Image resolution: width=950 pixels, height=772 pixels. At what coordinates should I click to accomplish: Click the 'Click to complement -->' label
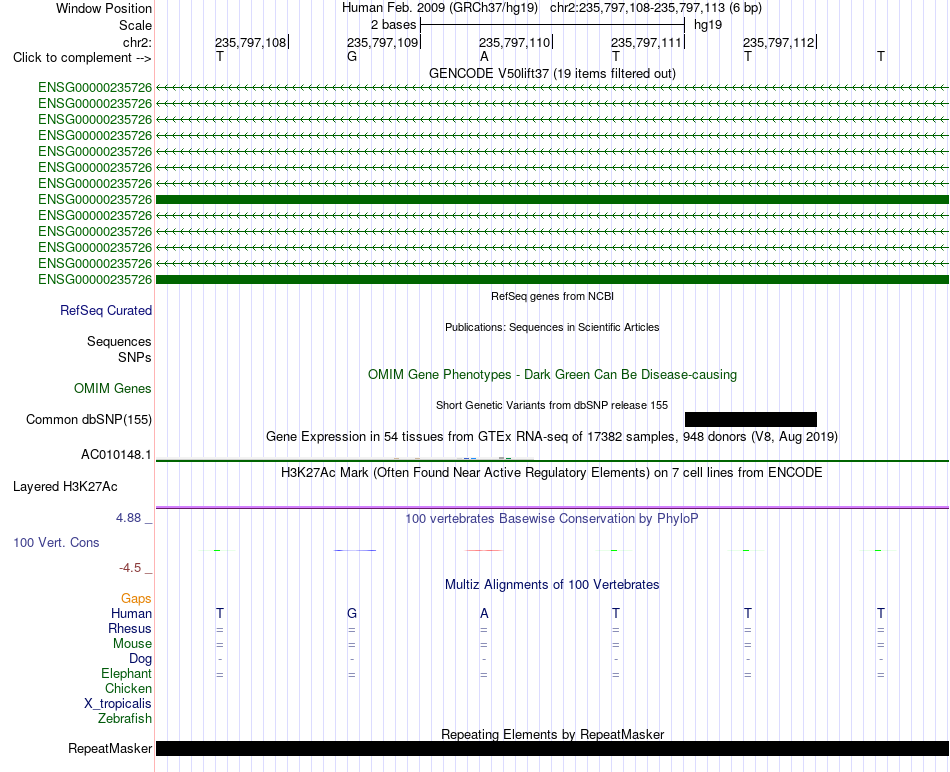[x=82, y=58]
